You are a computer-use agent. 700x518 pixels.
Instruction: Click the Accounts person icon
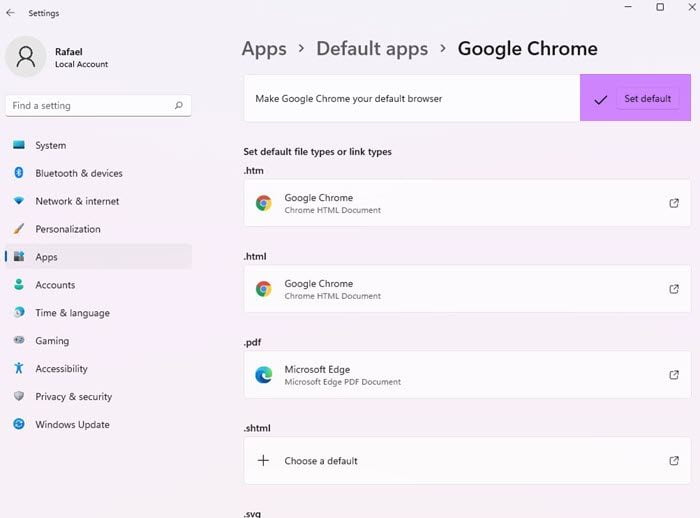click(x=19, y=284)
